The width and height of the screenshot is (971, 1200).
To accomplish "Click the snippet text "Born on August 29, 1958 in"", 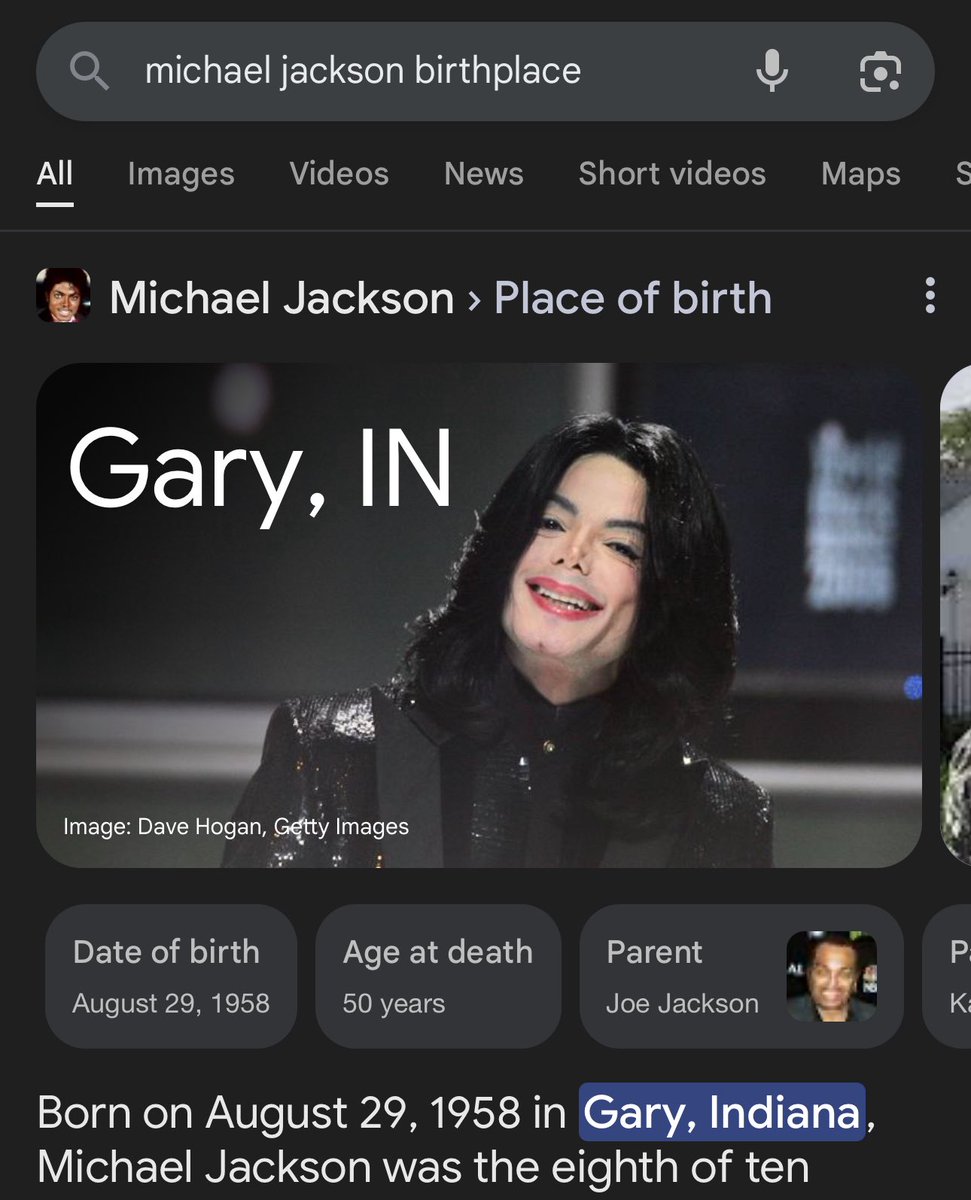I will pos(302,1112).
